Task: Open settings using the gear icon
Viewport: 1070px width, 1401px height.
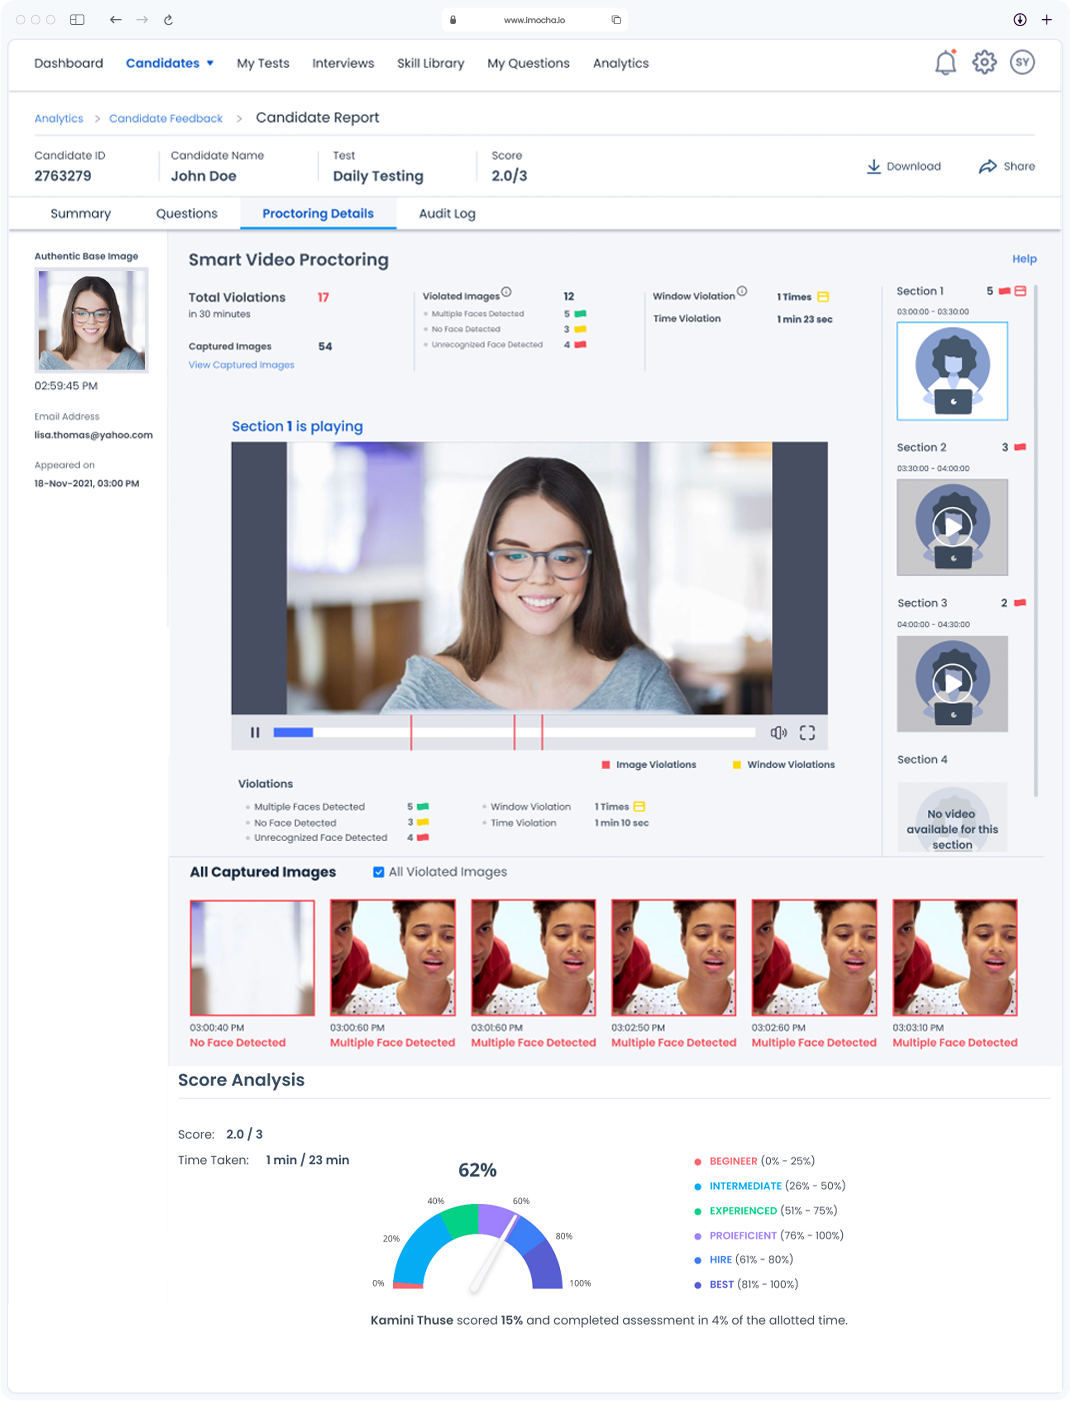Action: (x=984, y=62)
